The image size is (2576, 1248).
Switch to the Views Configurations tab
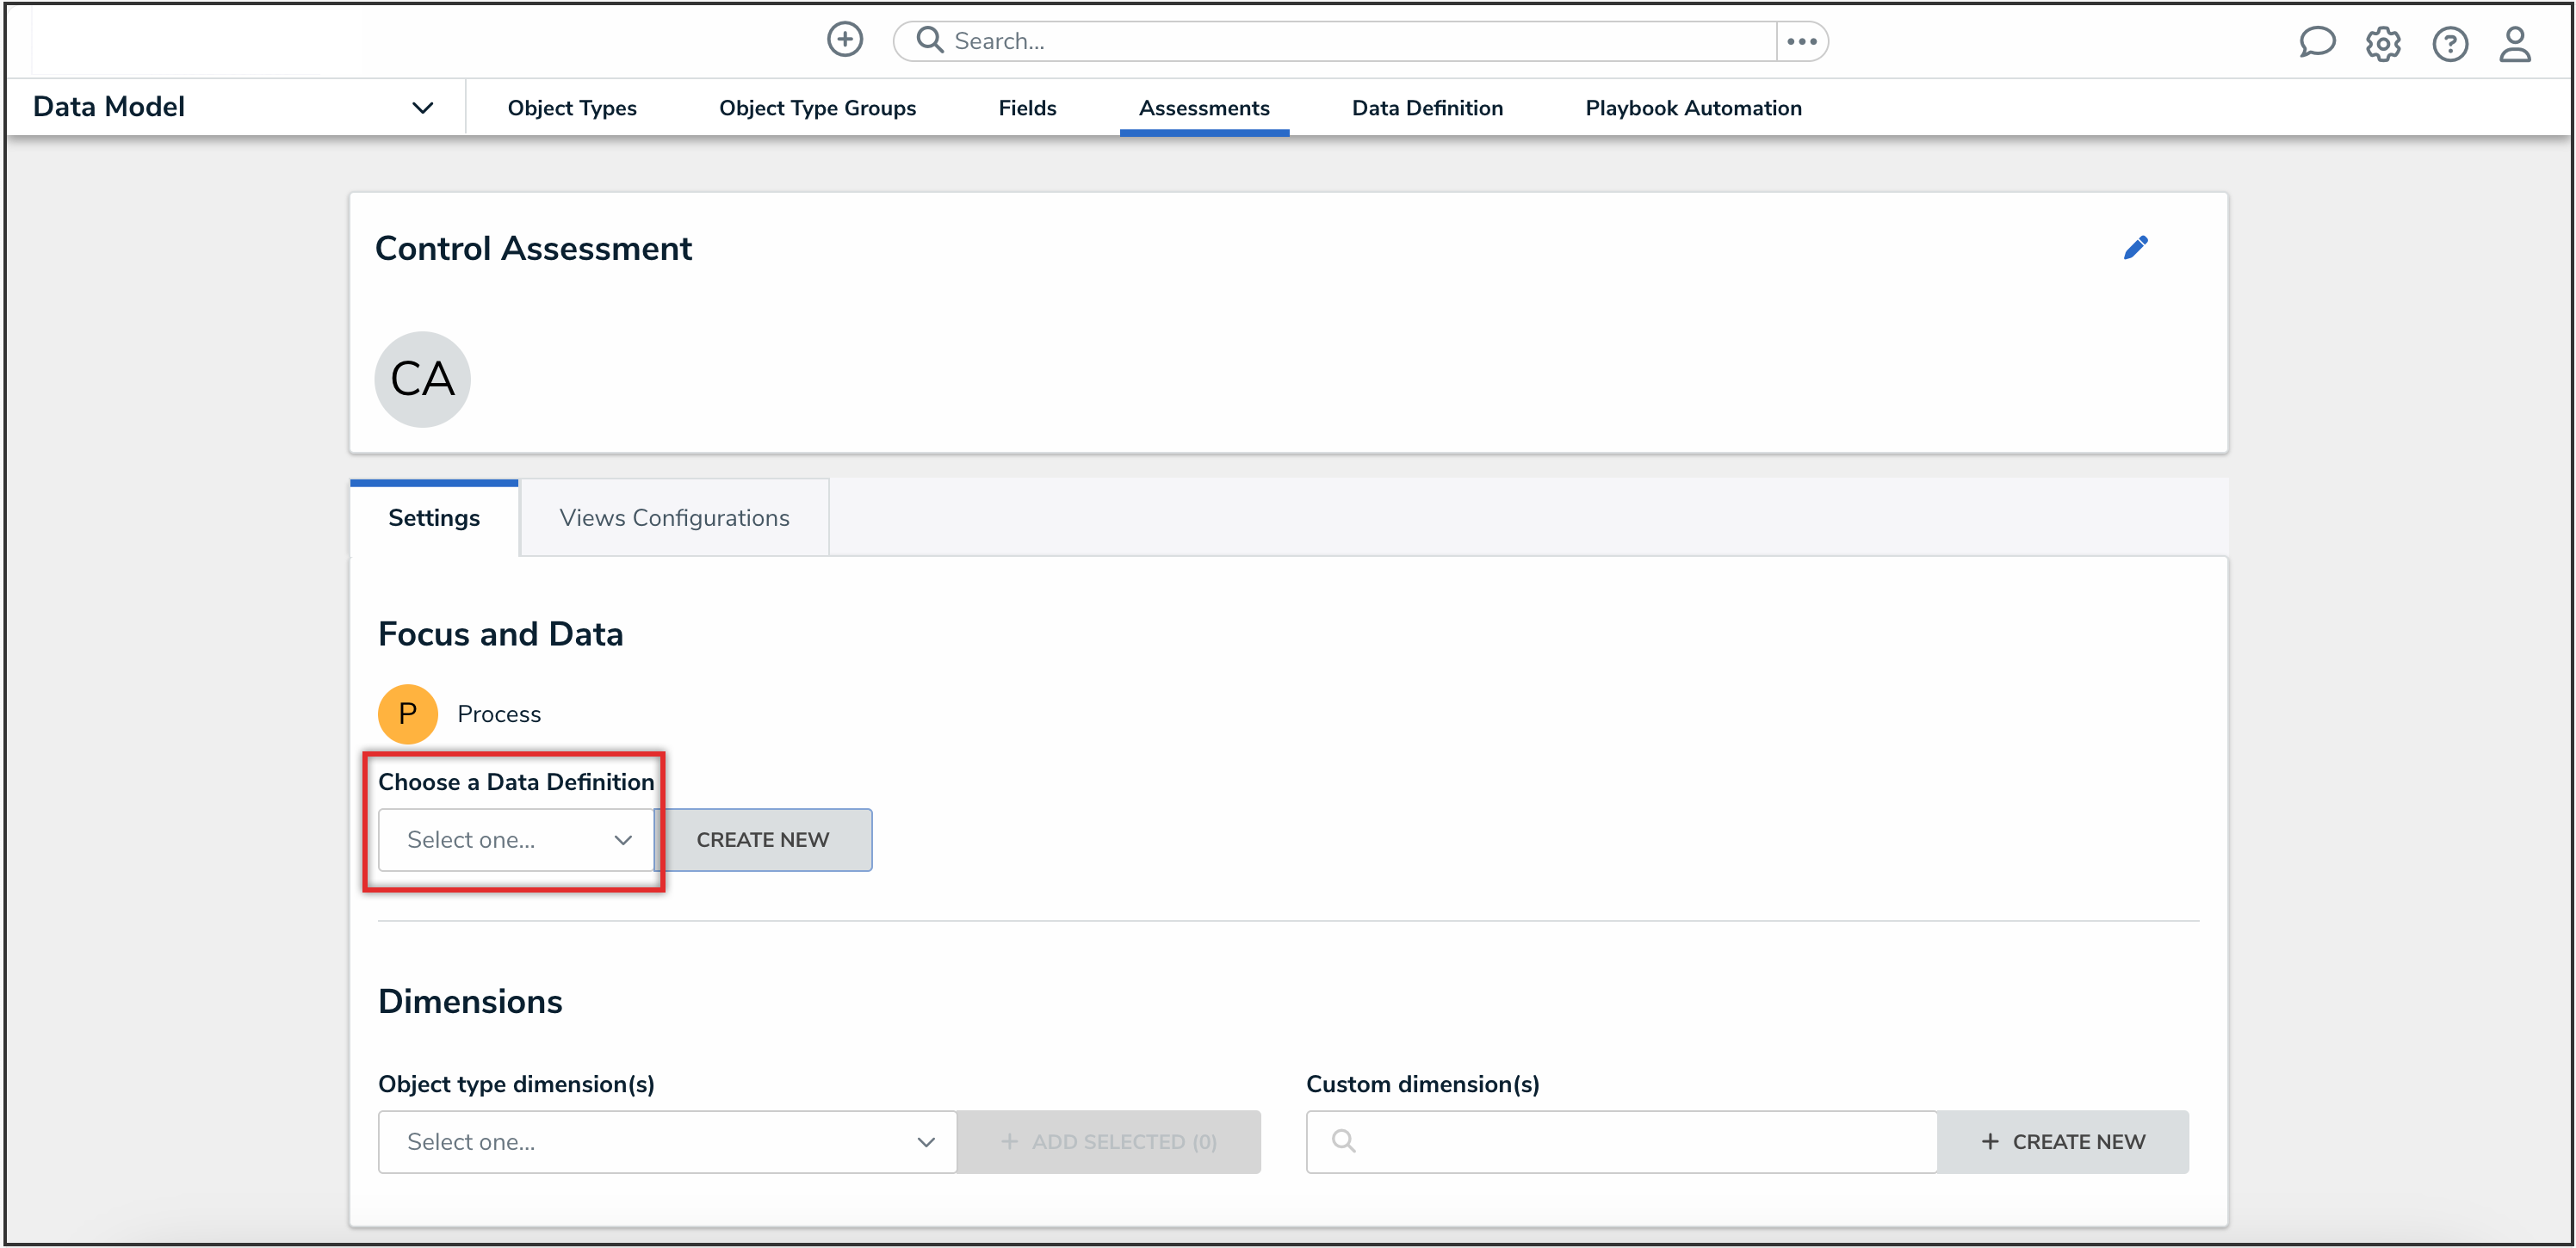click(674, 517)
